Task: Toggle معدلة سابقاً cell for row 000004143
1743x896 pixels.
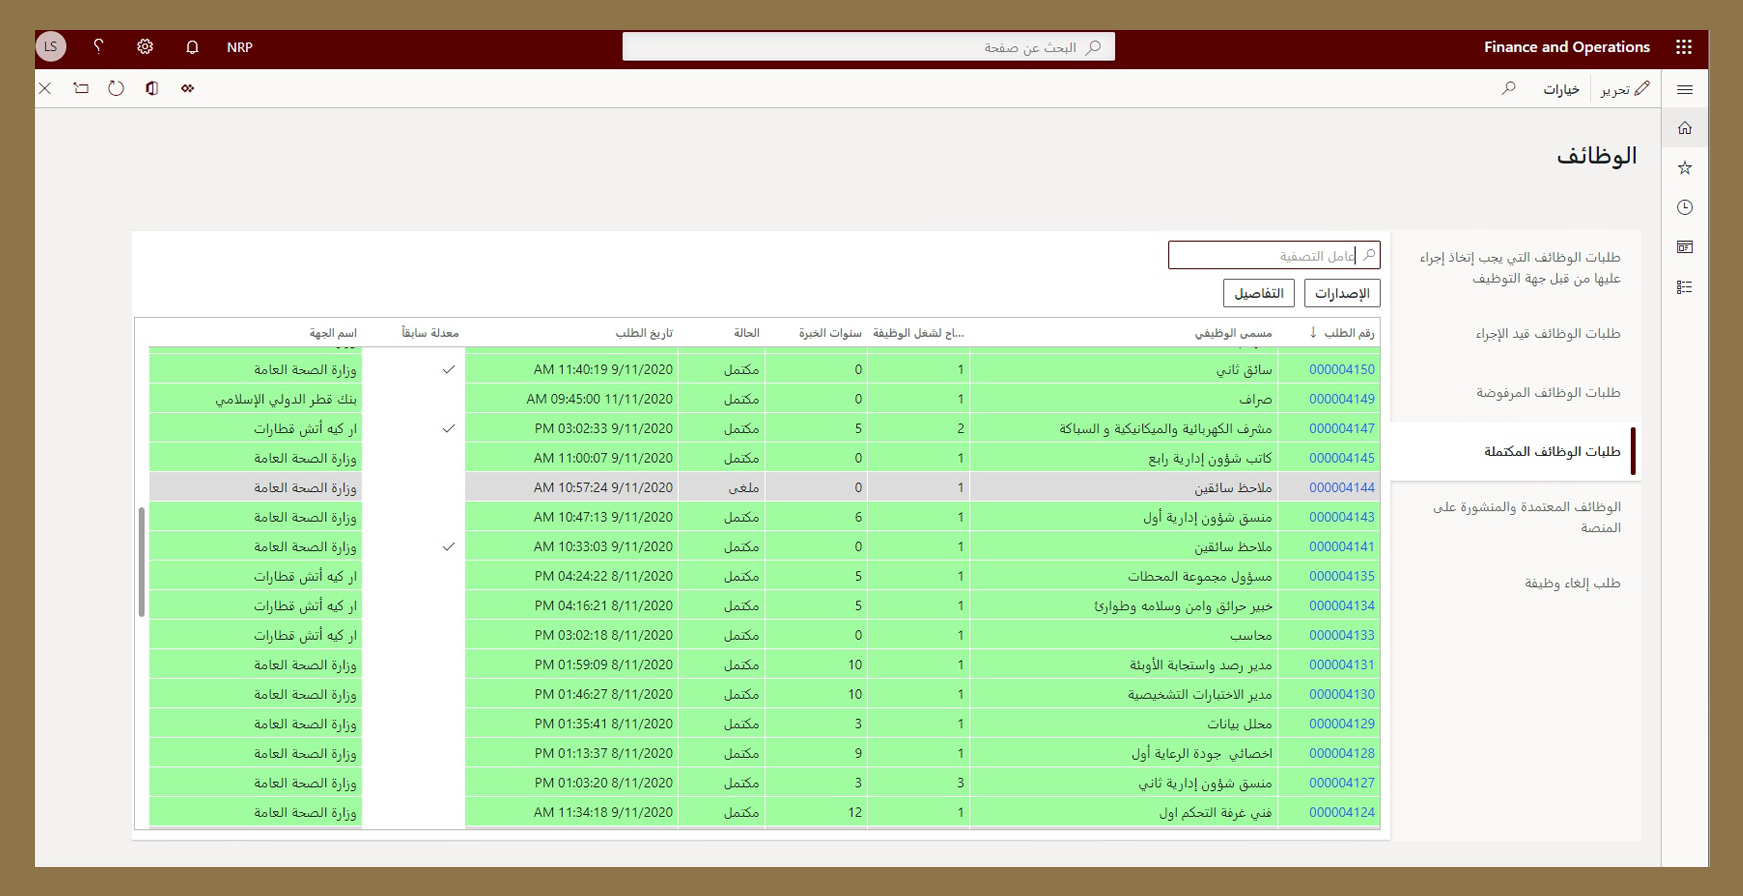Action: (x=413, y=517)
